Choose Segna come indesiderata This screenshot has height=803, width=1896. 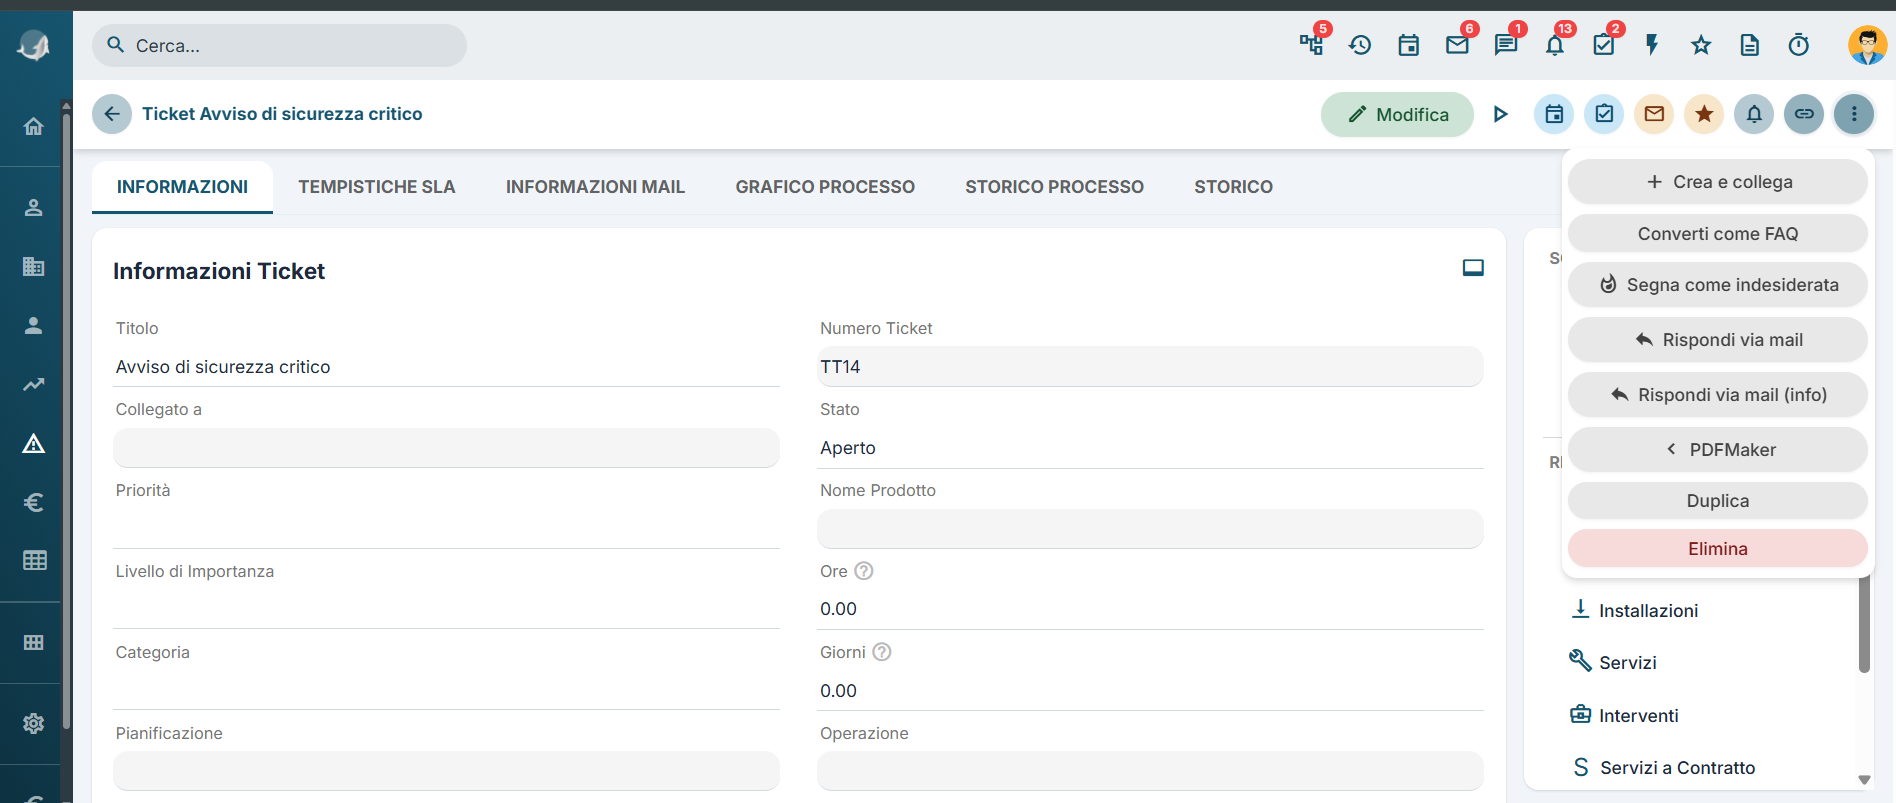(1718, 285)
